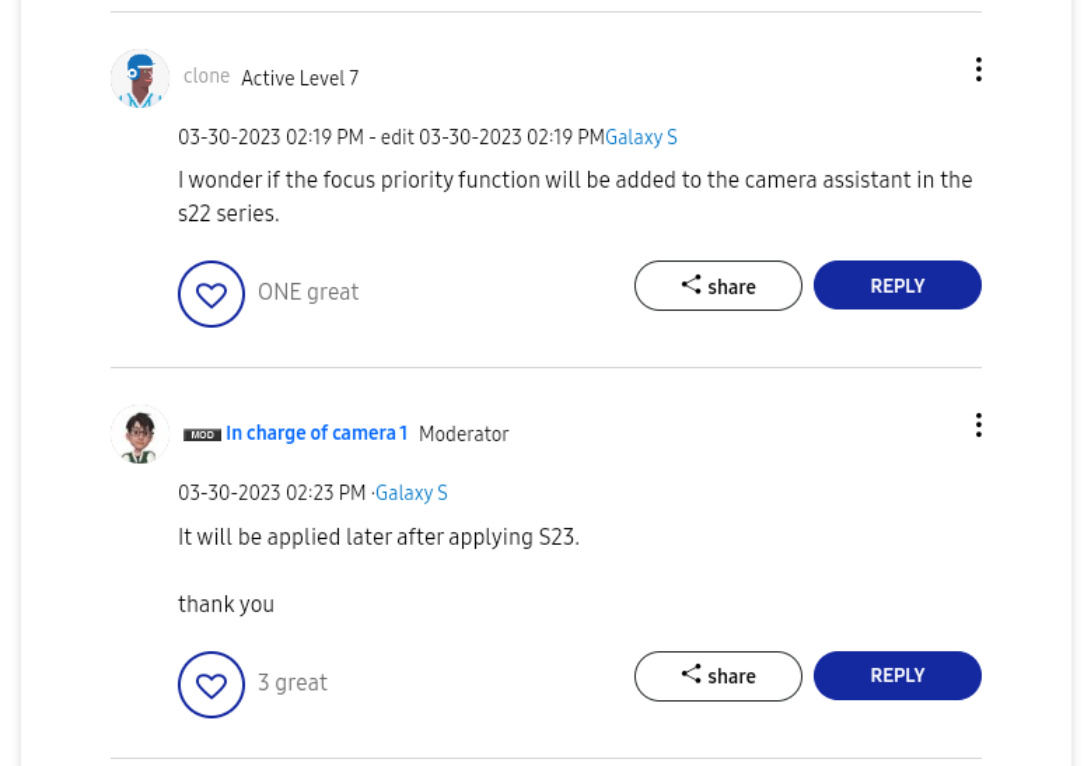Share clone's focus priority post
The width and height of the screenshot is (1084, 766).
[718, 286]
